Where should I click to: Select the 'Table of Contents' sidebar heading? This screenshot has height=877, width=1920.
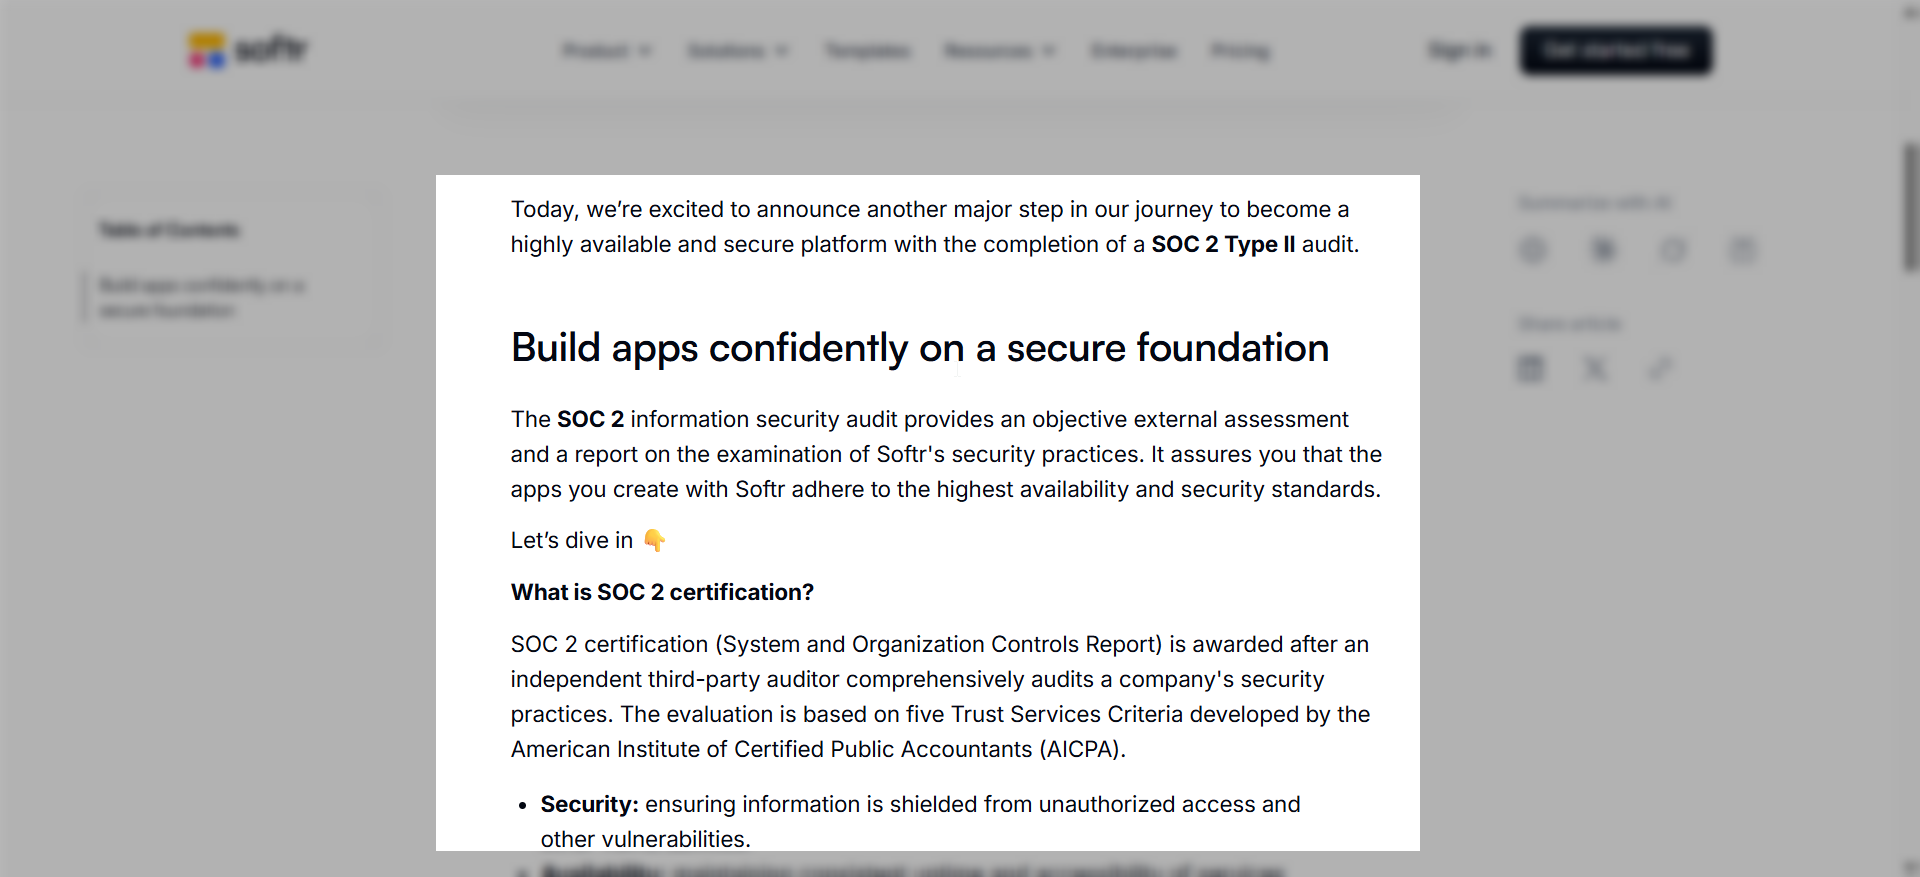pyautogui.click(x=169, y=230)
